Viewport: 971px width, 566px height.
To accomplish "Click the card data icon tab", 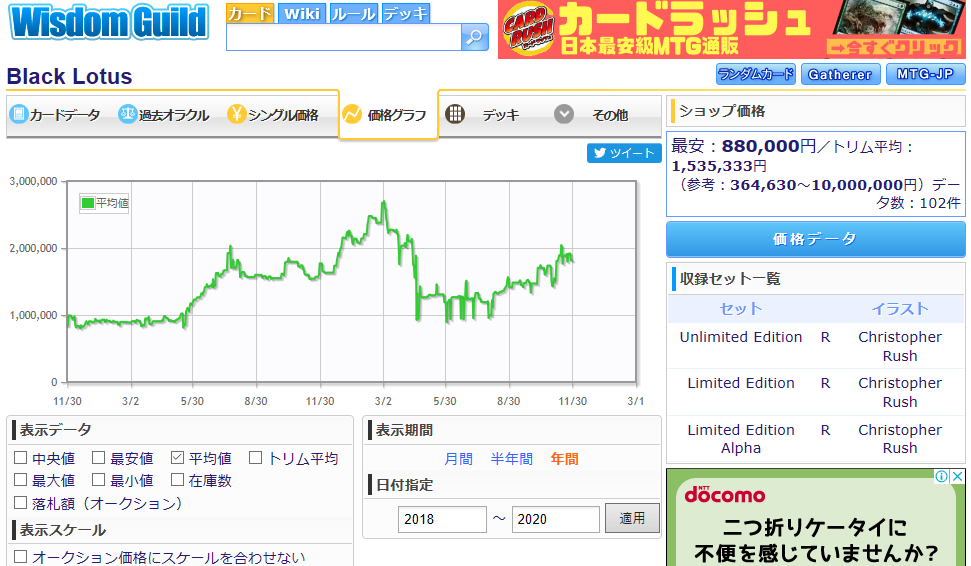I will (19, 115).
